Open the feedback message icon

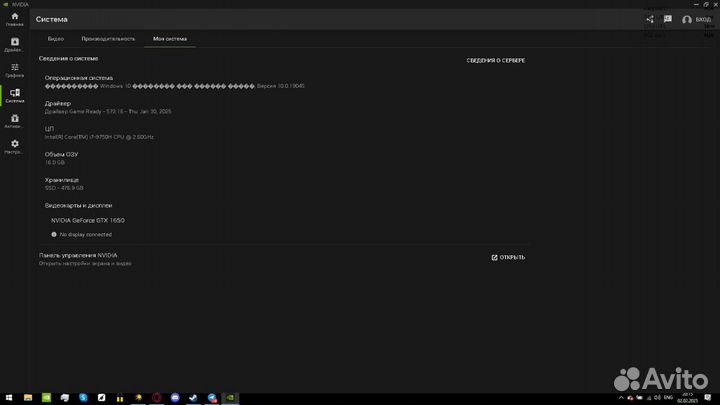[x=667, y=19]
